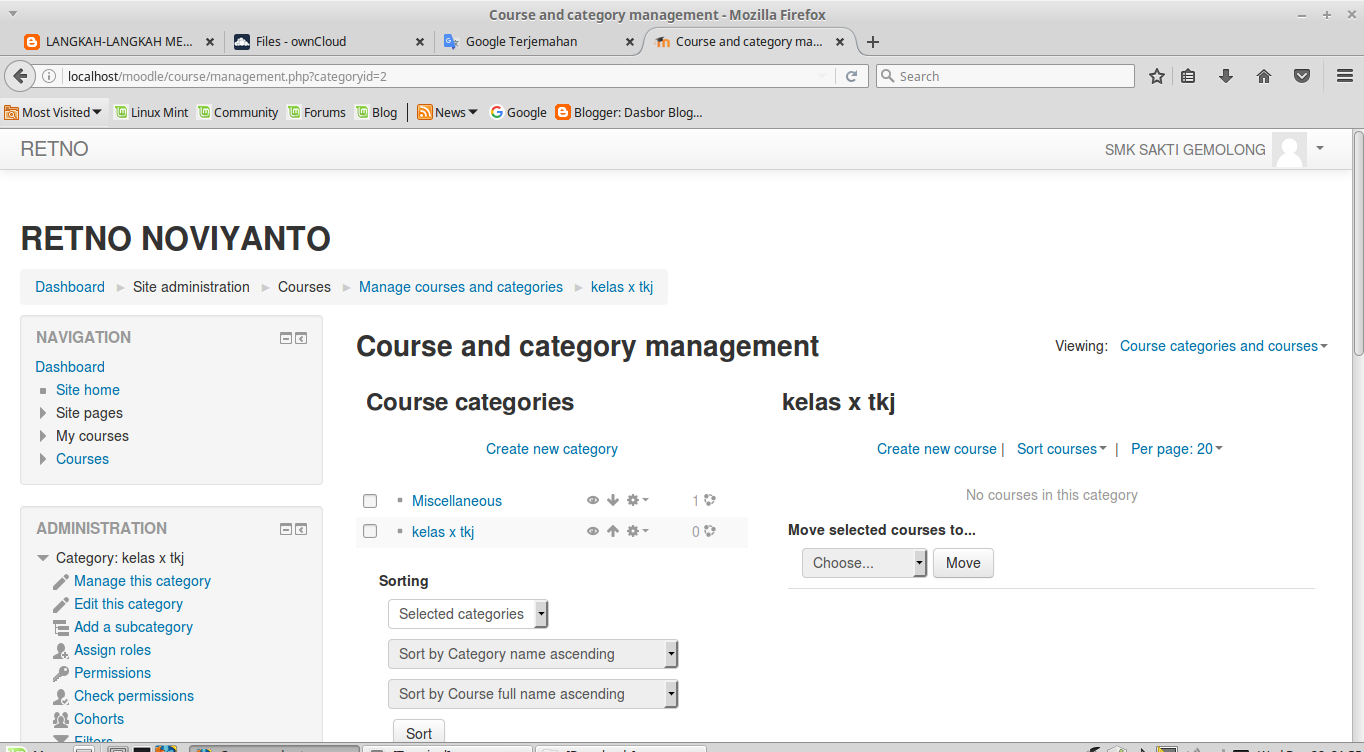Dock the Navigation block to the side
Screen dimensions: 1364x752
click(x=301, y=338)
